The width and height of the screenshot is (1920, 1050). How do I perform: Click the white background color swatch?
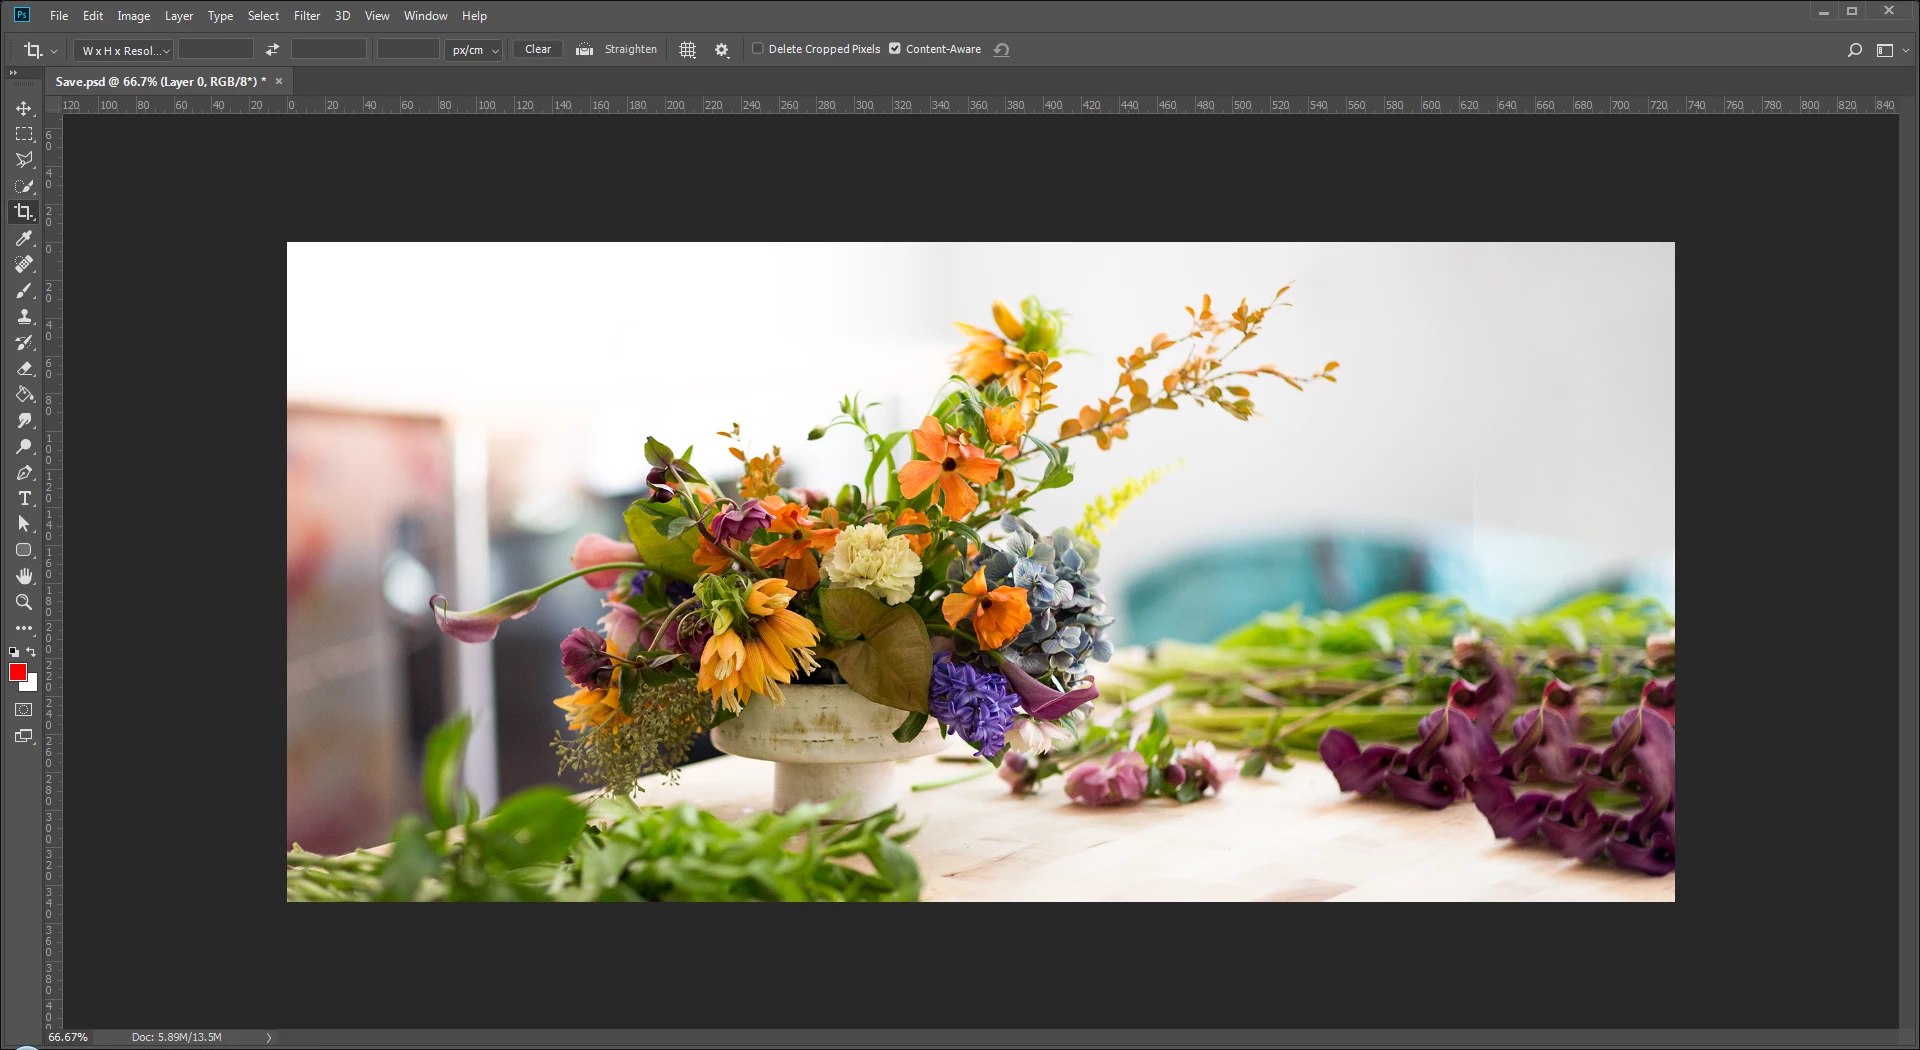pyautogui.click(x=32, y=685)
